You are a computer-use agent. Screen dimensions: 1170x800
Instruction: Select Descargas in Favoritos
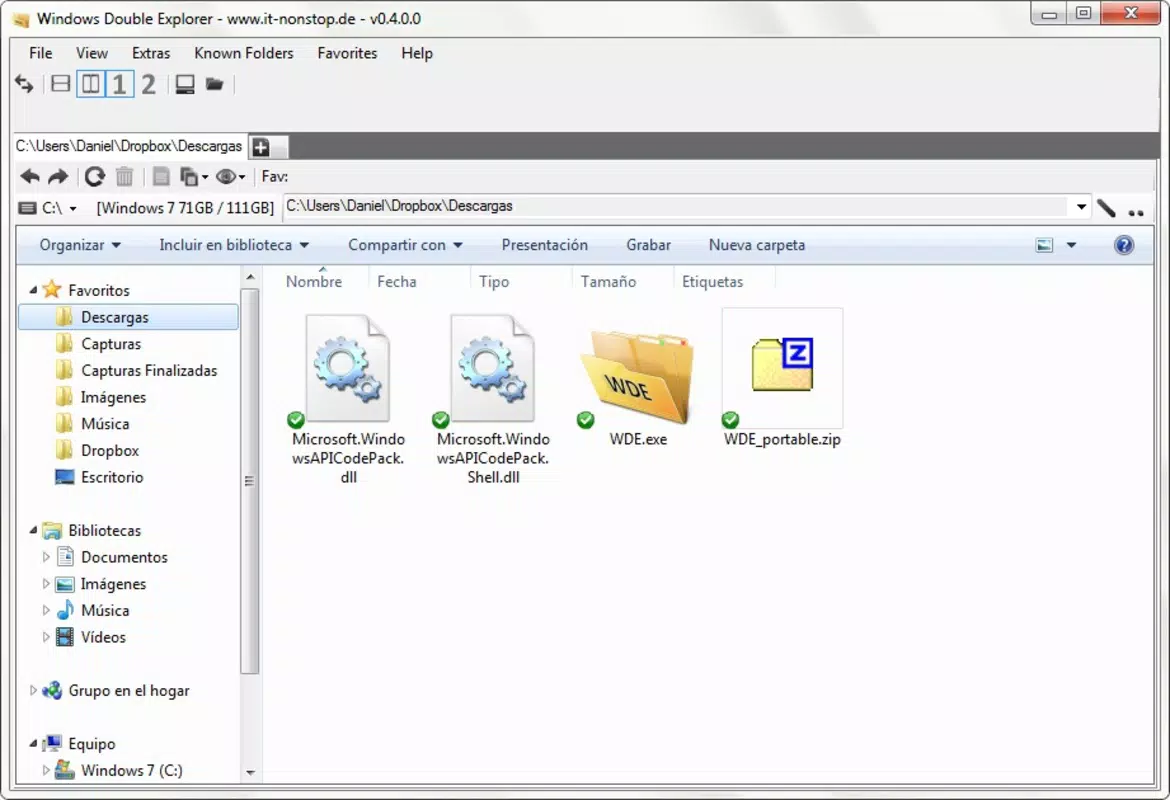tap(128, 317)
